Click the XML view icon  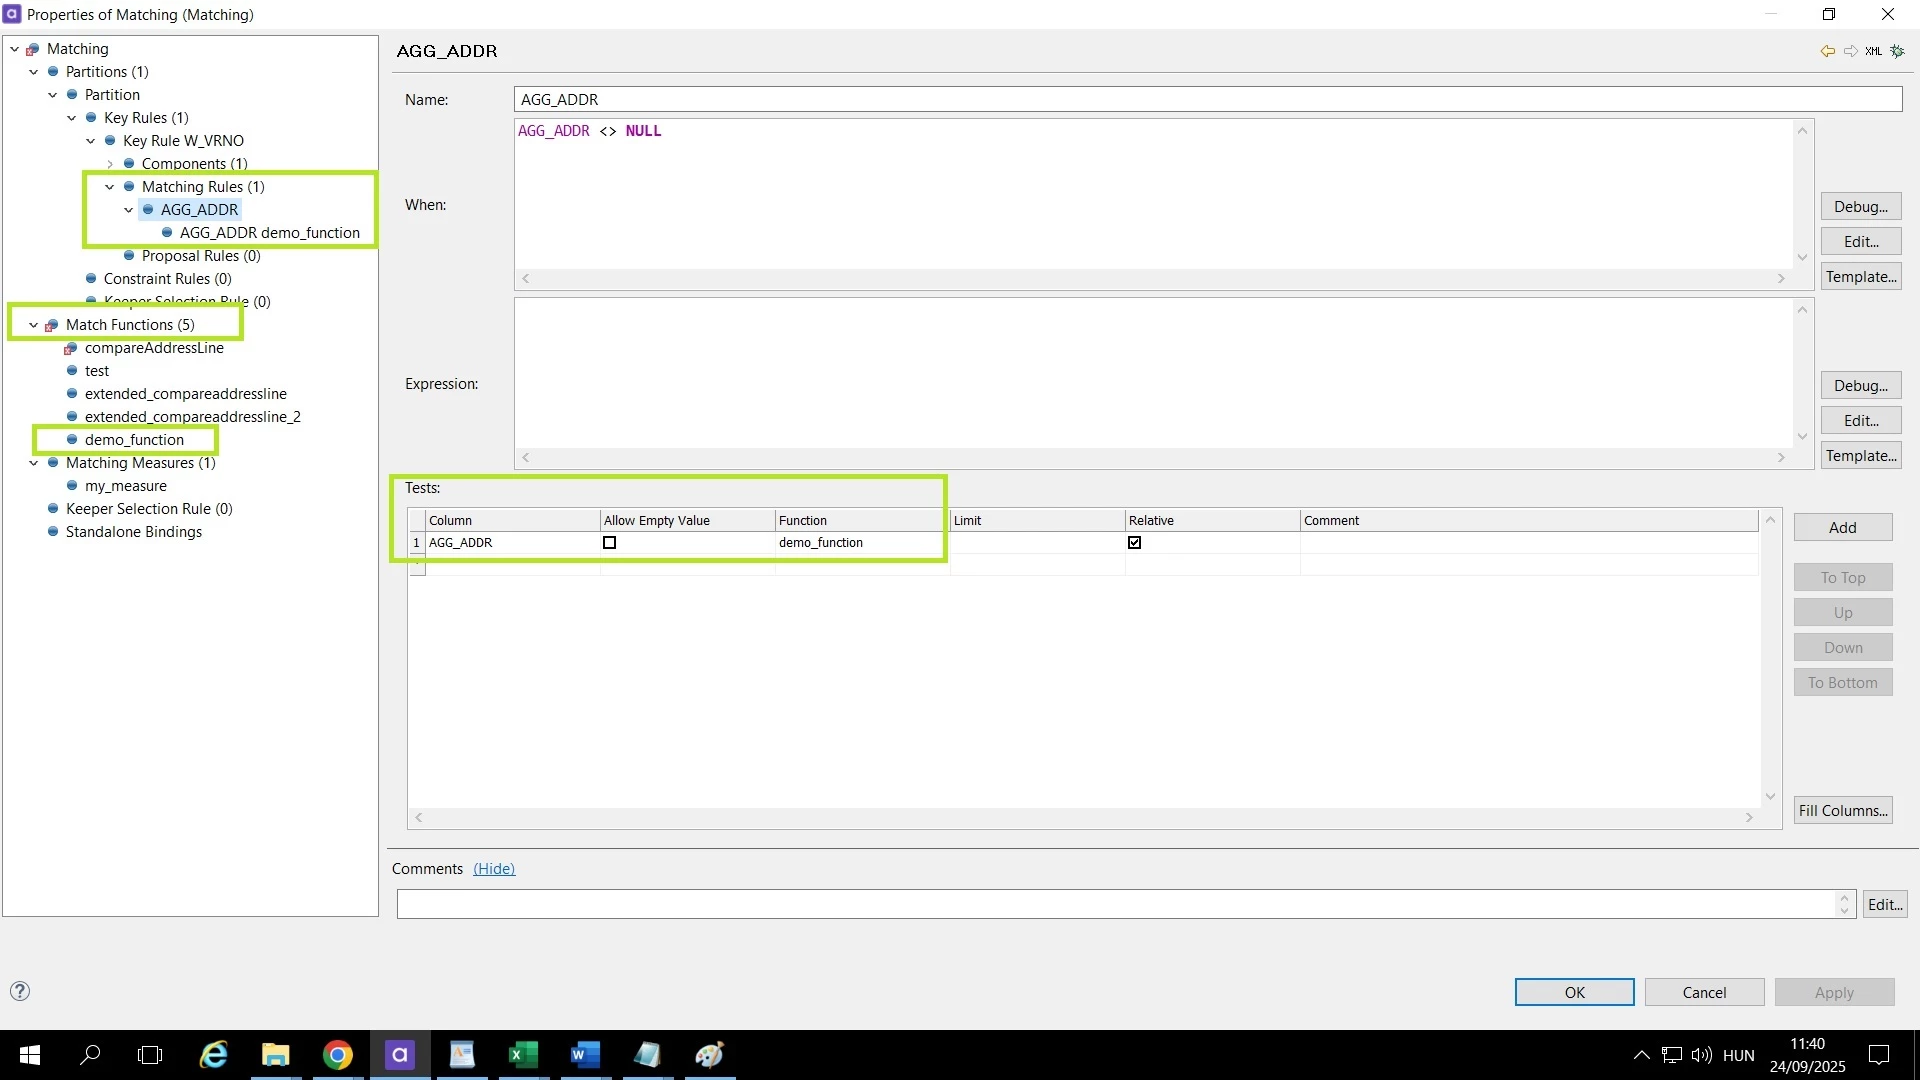[1873, 51]
